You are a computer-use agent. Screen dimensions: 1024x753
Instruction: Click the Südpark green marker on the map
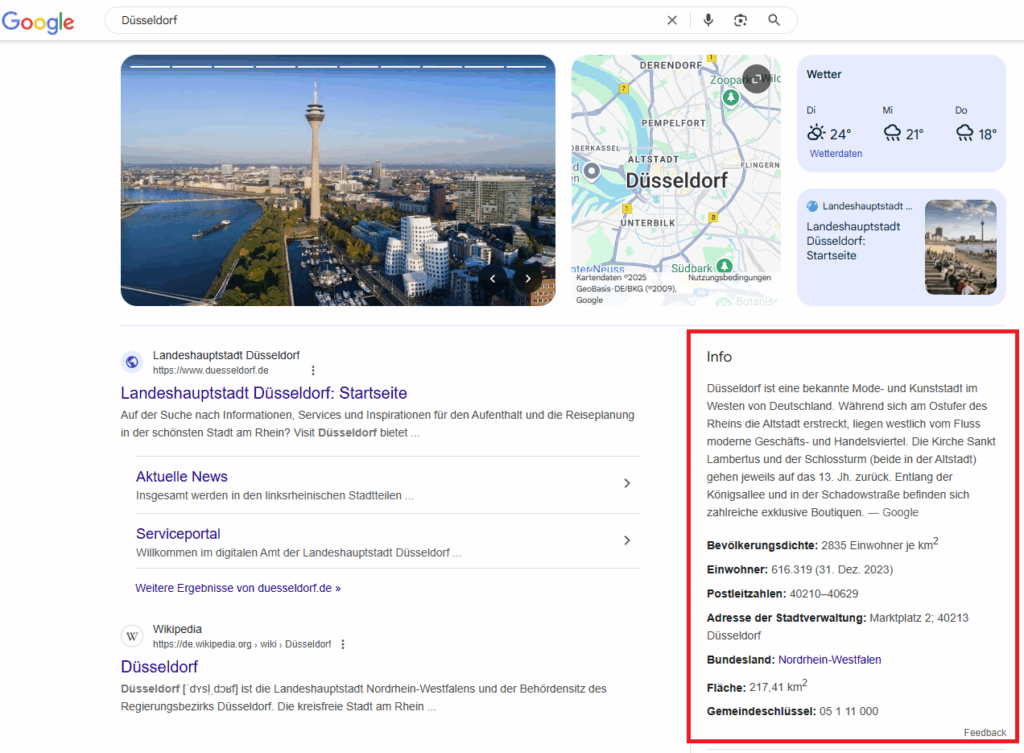pos(724,266)
